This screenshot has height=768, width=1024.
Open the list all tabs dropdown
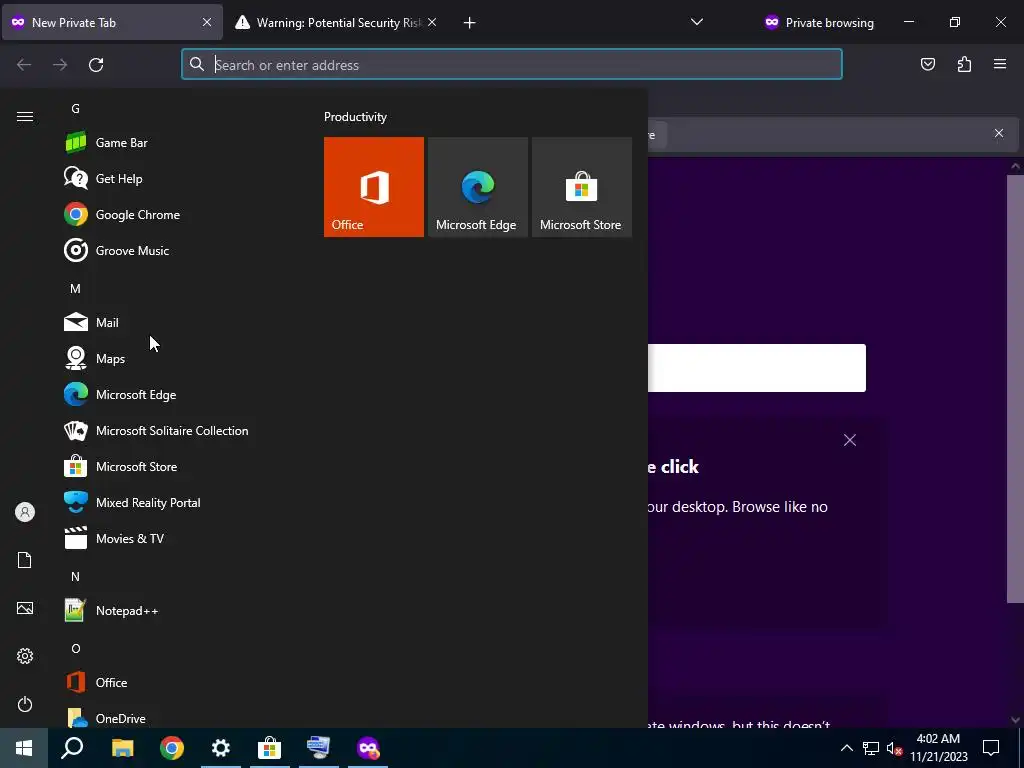pos(697,22)
